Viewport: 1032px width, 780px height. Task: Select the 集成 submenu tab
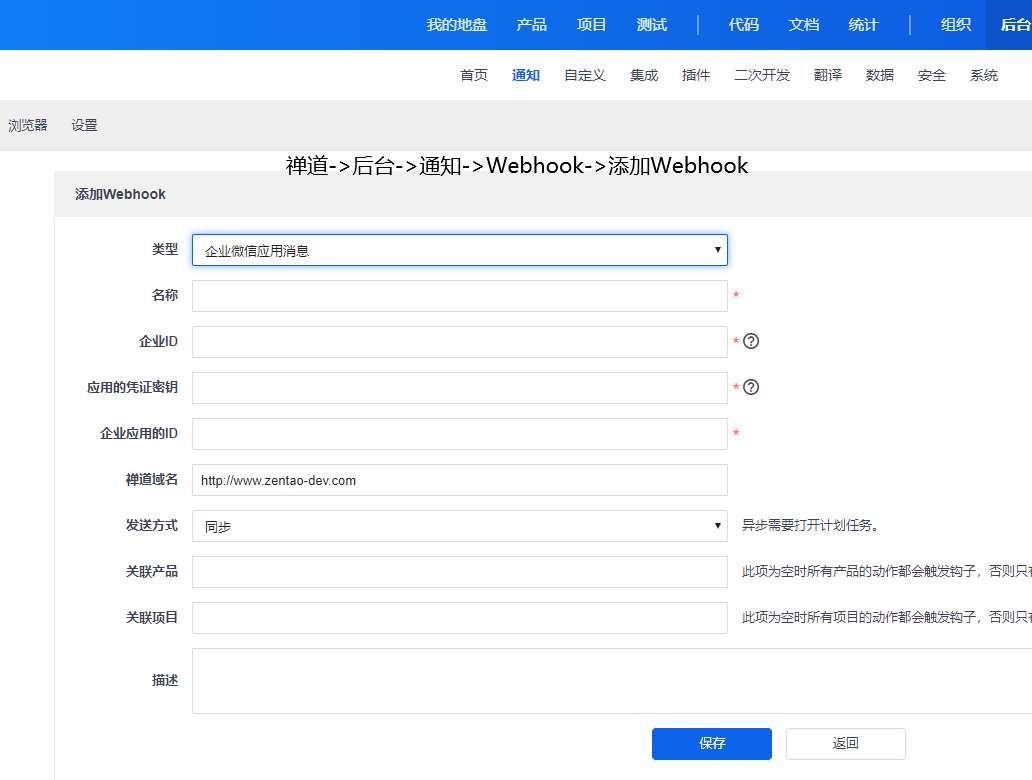(x=643, y=75)
